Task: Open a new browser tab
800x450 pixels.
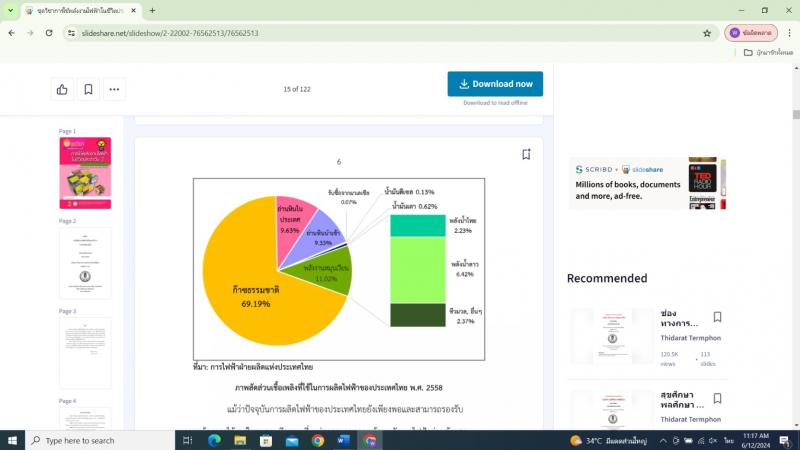Action: point(153,10)
